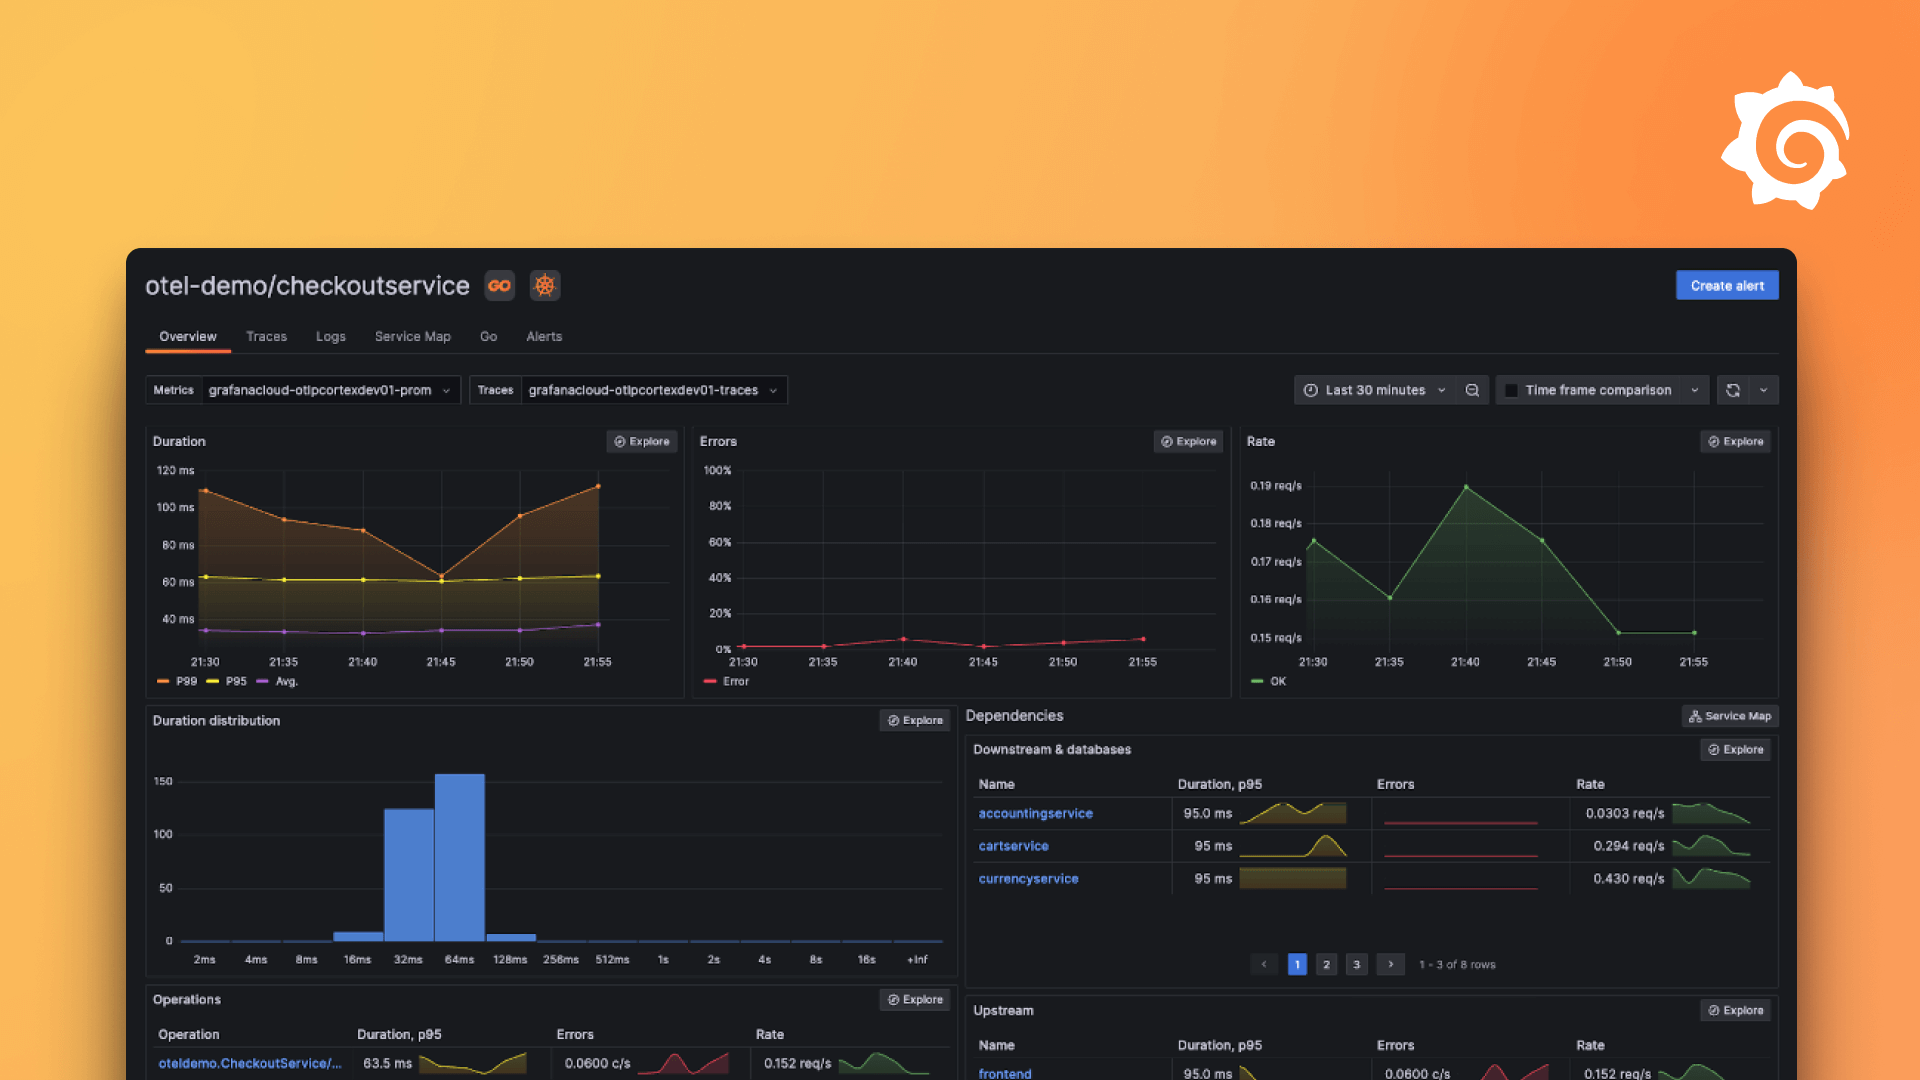Image resolution: width=1920 pixels, height=1080 pixels.
Task: Expand Metrics source dropdown
Action: click(447, 390)
